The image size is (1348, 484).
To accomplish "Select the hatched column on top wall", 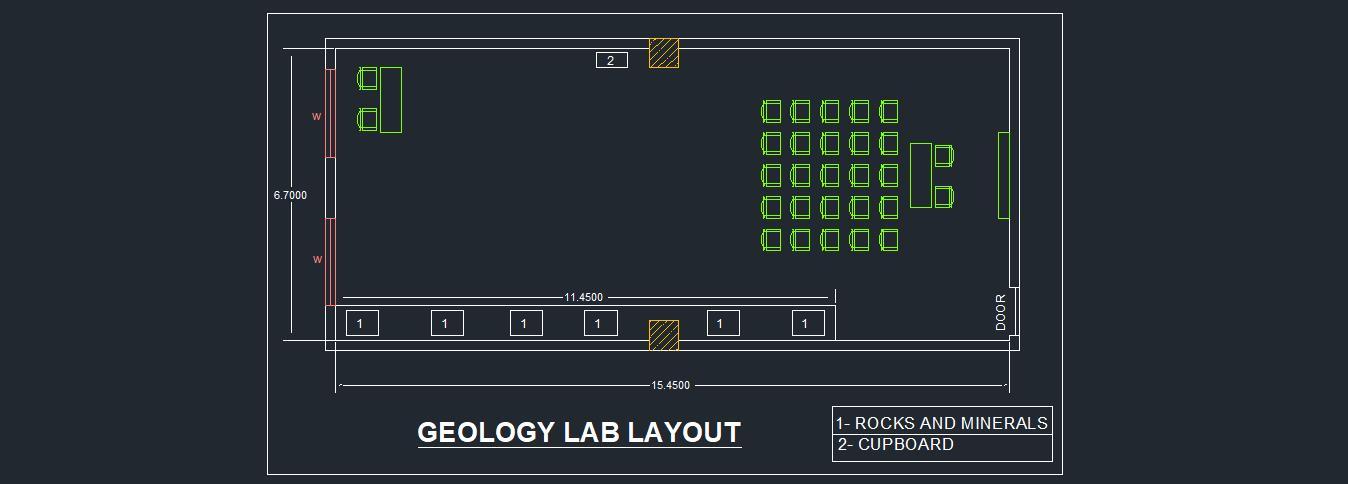I will click(664, 53).
